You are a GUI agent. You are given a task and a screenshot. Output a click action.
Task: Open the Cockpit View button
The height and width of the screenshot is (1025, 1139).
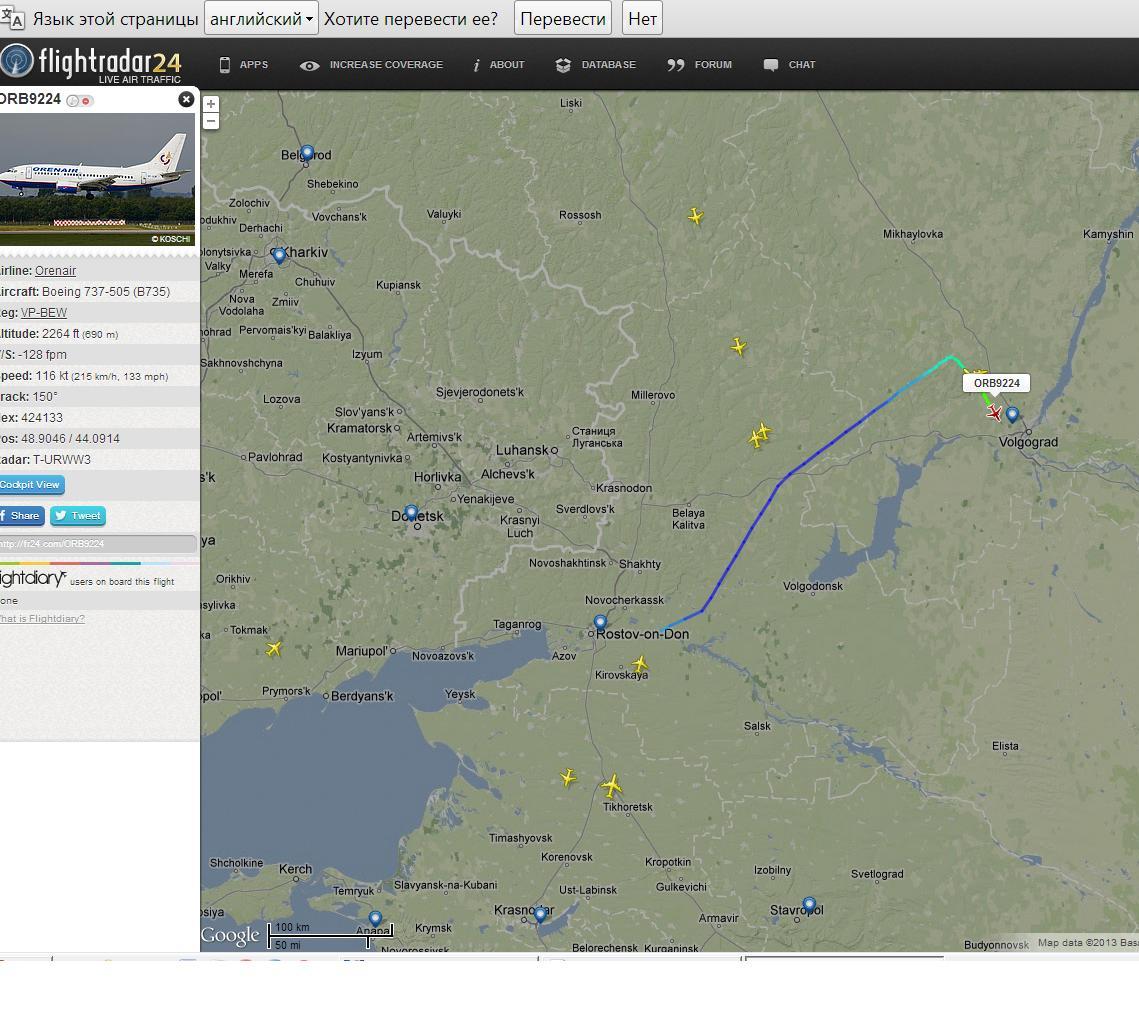[31, 485]
